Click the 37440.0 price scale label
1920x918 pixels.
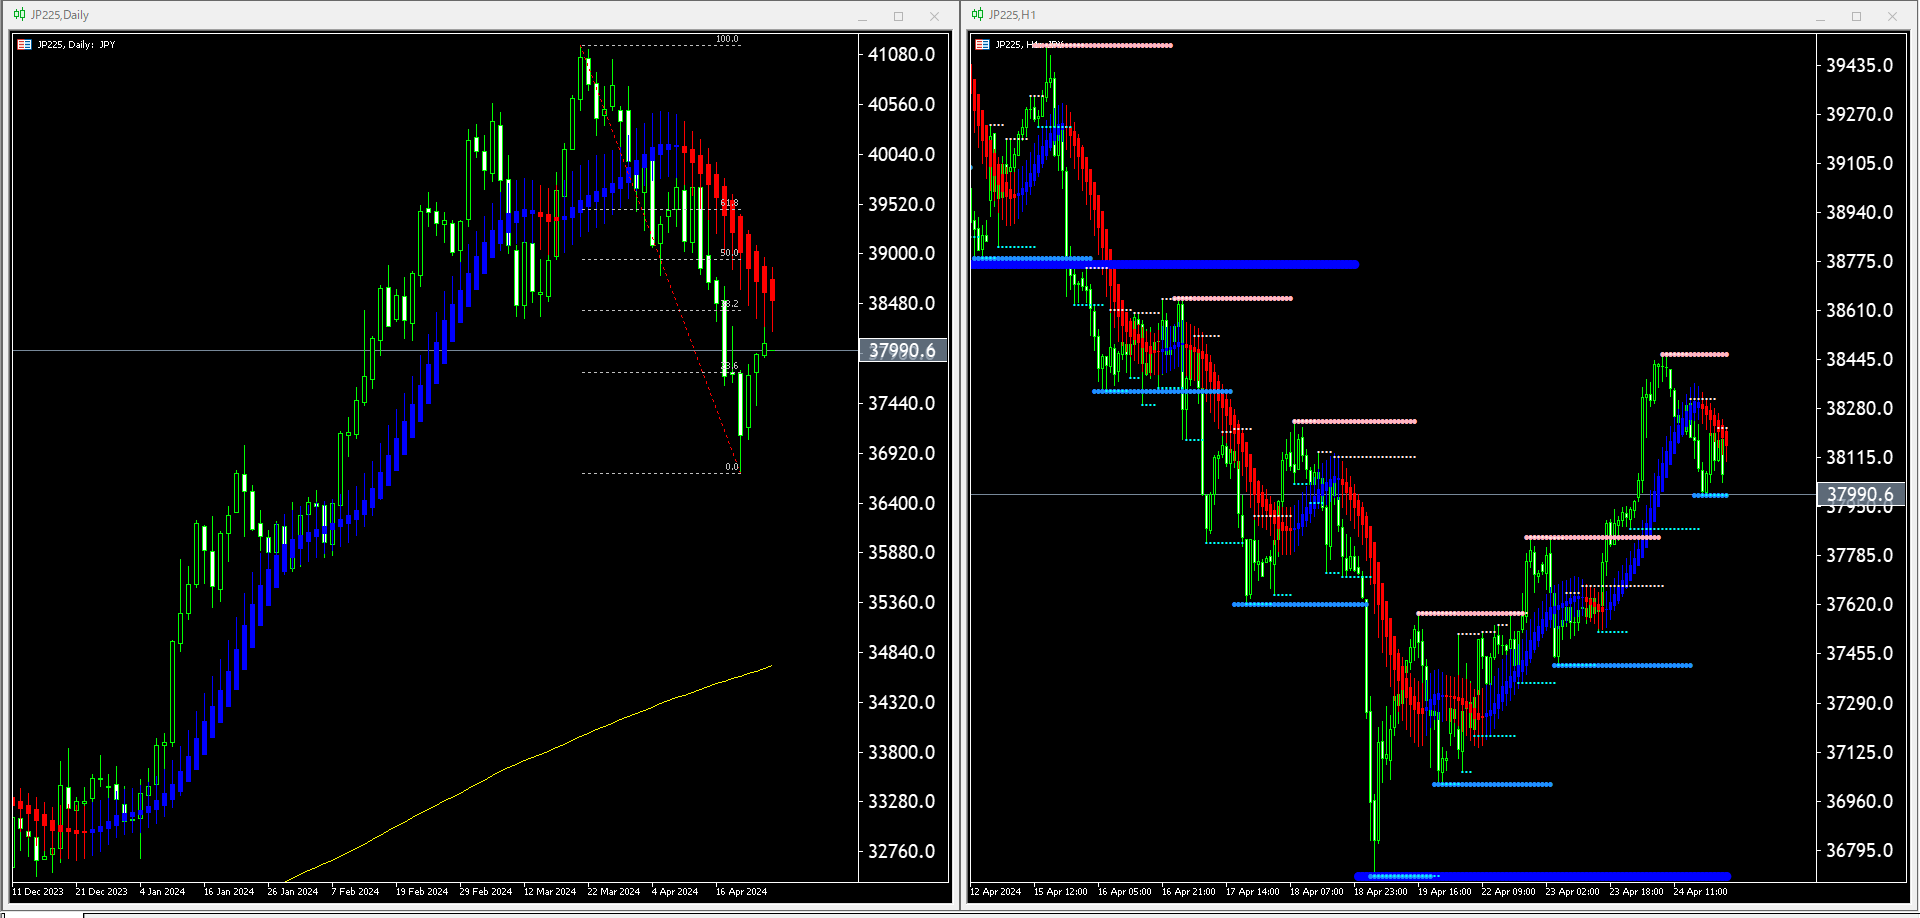point(902,404)
